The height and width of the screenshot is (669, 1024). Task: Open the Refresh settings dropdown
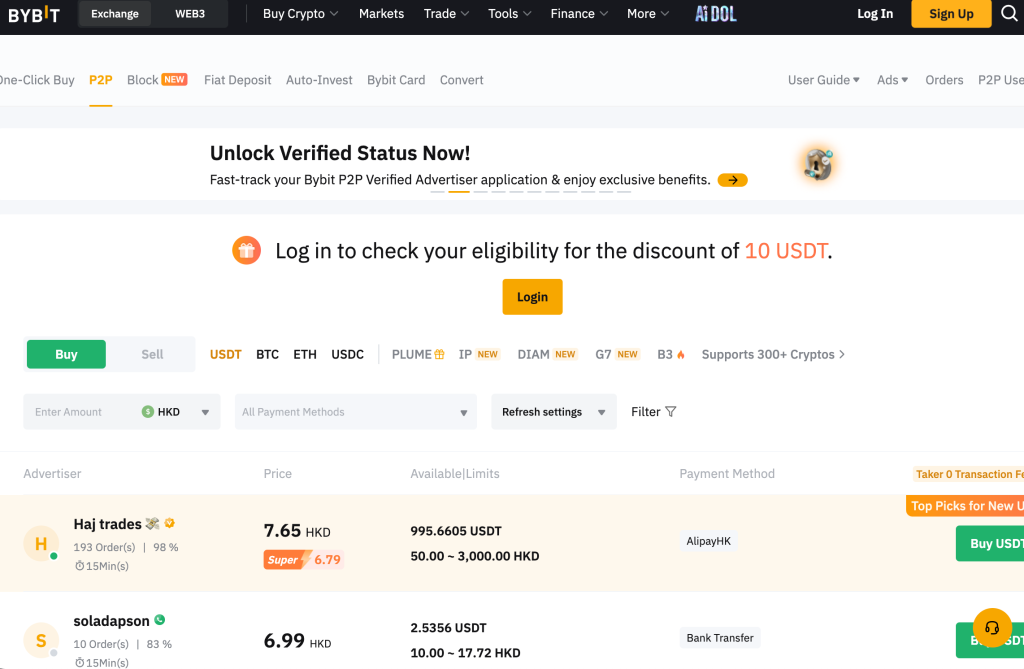[553, 412]
